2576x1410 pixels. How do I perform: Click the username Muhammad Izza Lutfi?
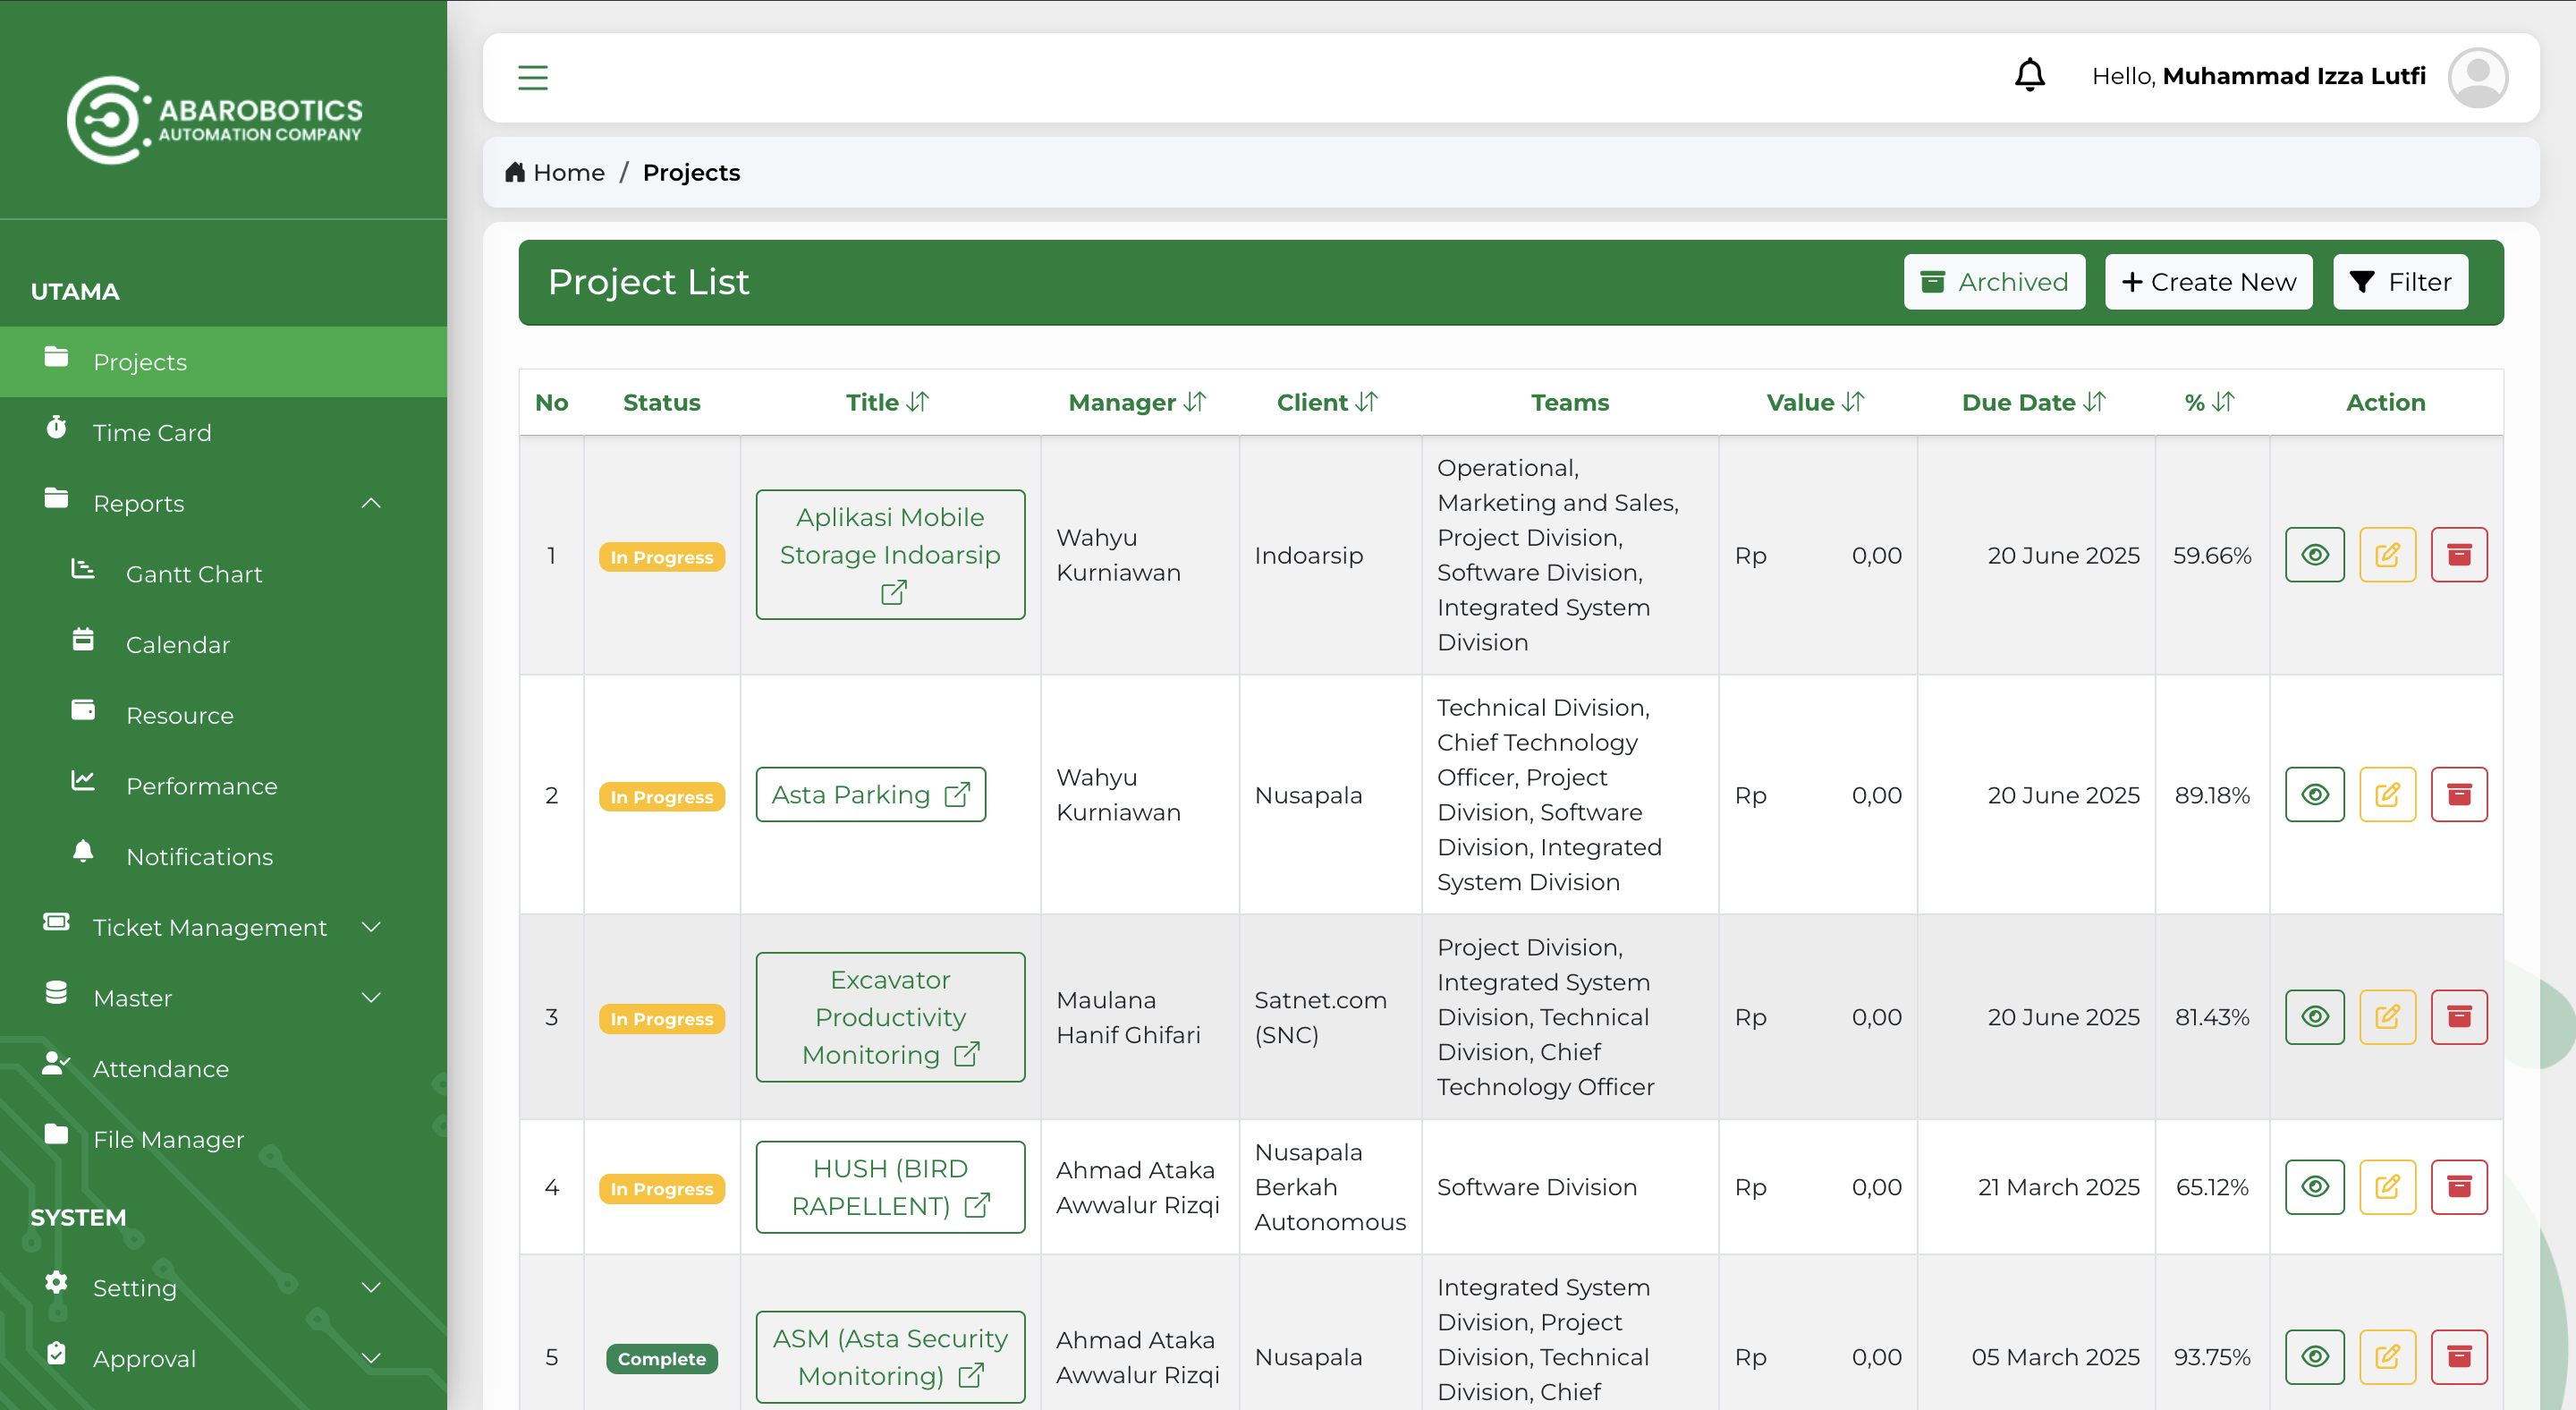point(2294,76)
